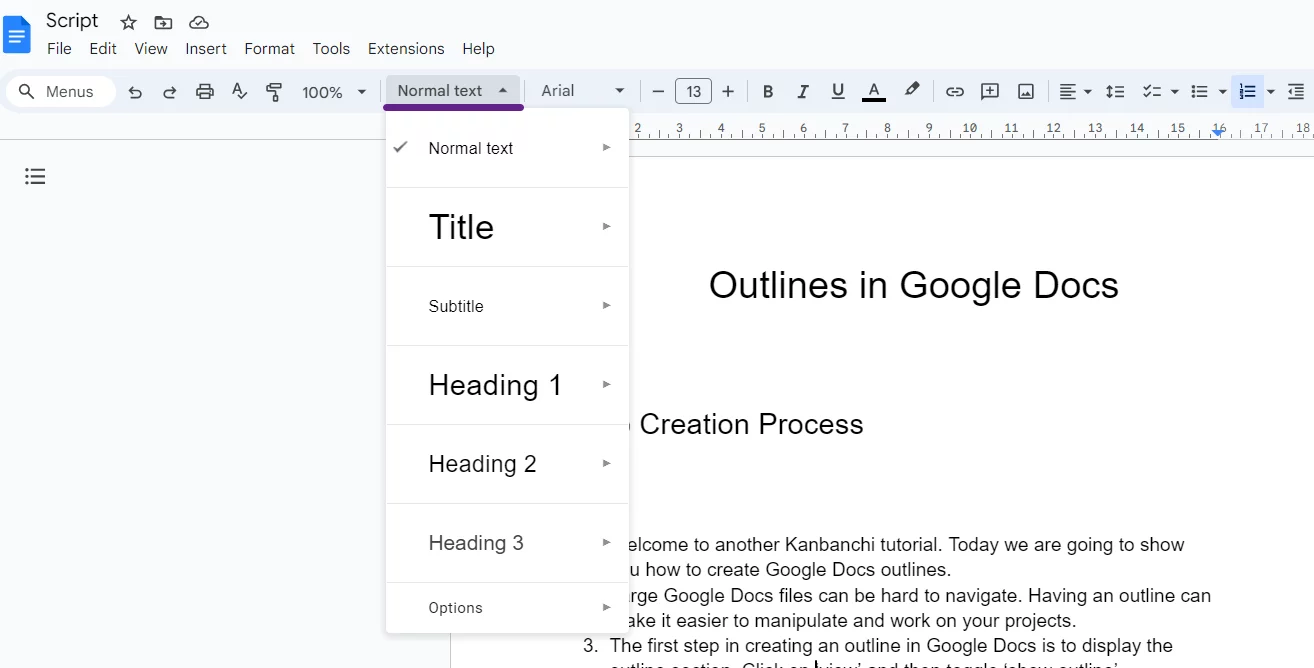Screen dimensions: 1314x668
Task: Select the Title style
Action: [507, 227]
